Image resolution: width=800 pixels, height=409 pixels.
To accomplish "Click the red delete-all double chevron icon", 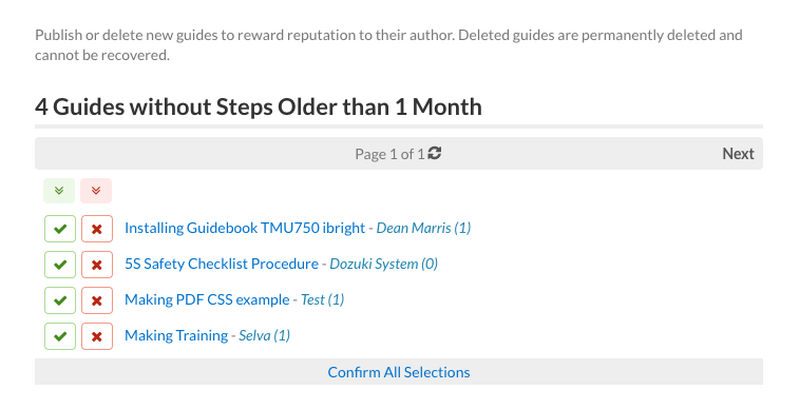I will click(96, 191).
